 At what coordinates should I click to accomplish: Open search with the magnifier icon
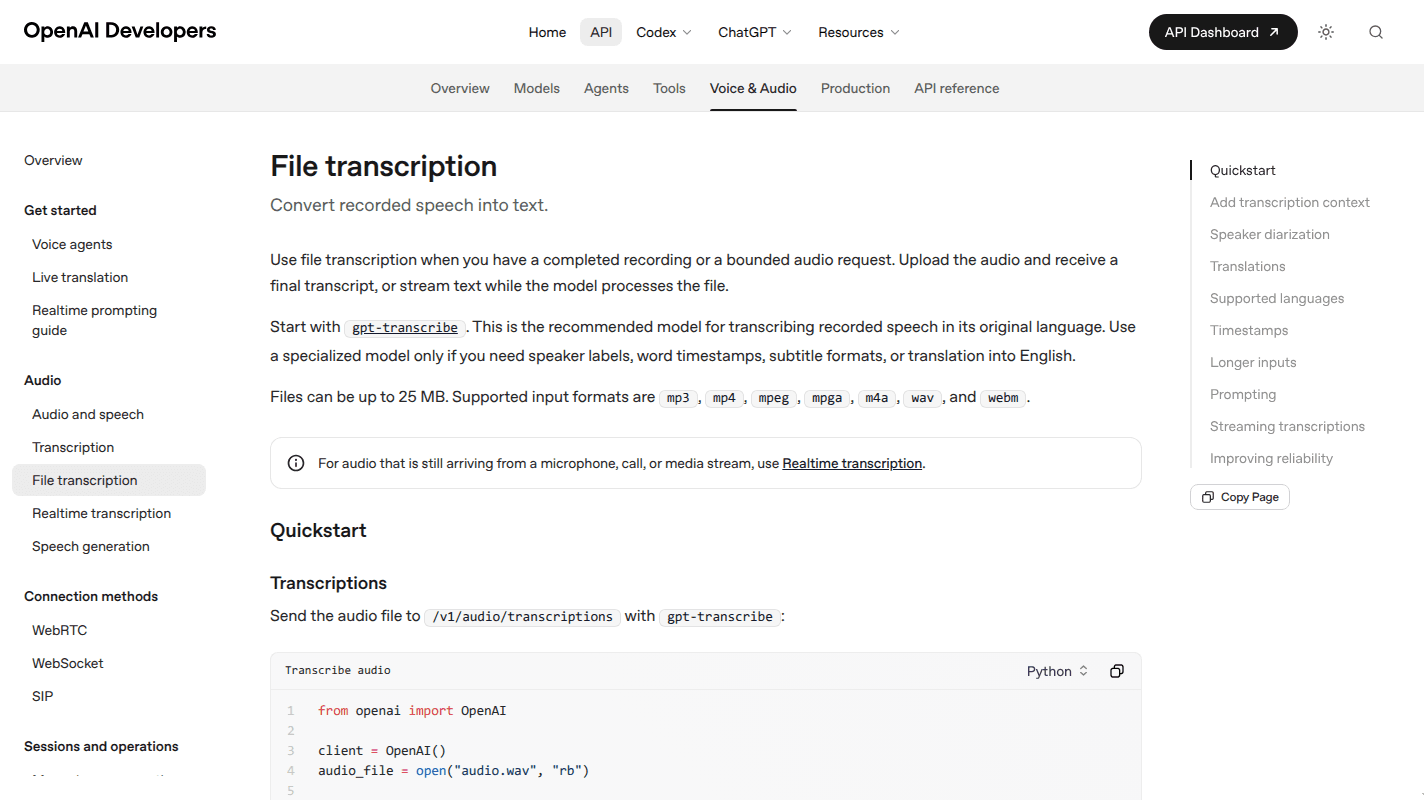[1376, 32]
